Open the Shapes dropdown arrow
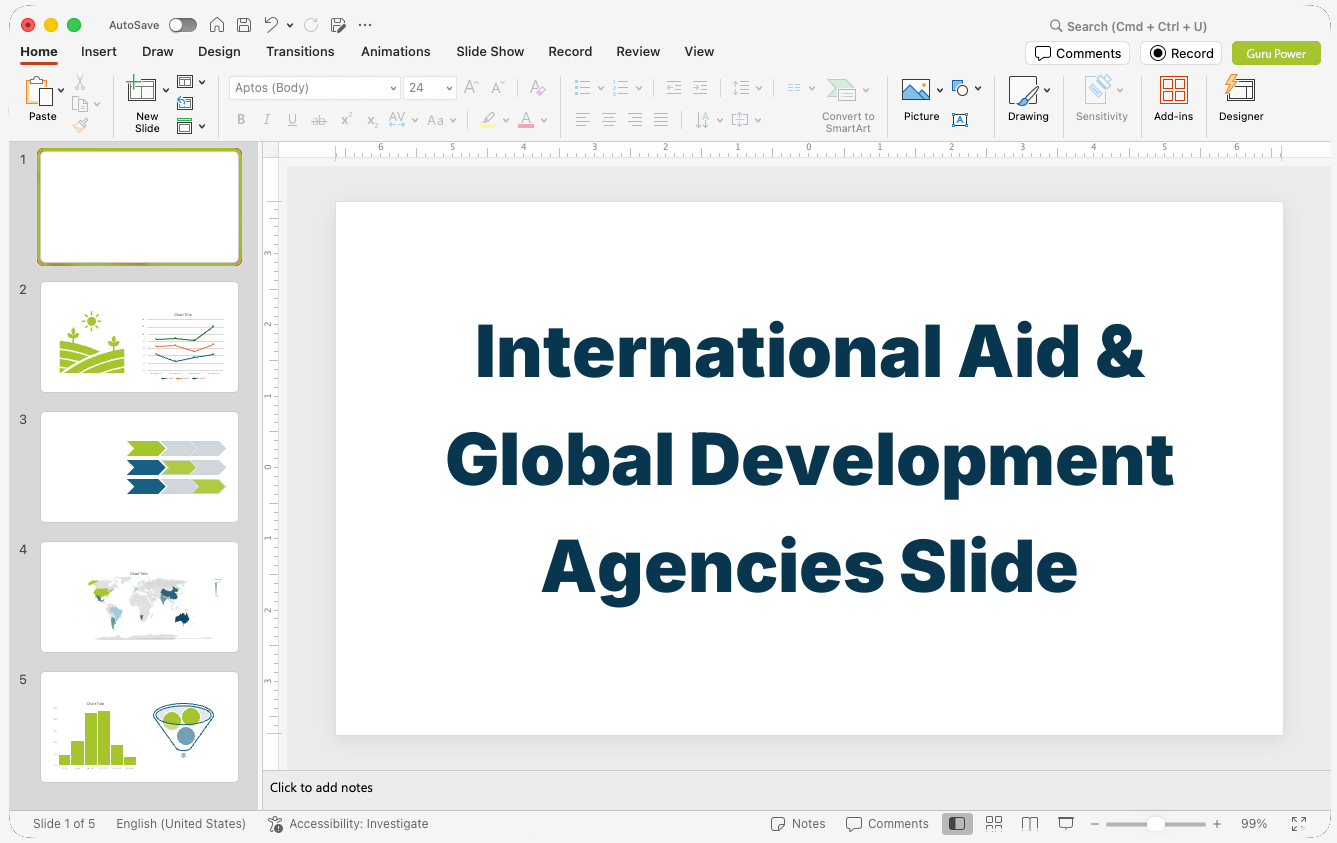Viewport: 1337px width, 843px height. 978,89
